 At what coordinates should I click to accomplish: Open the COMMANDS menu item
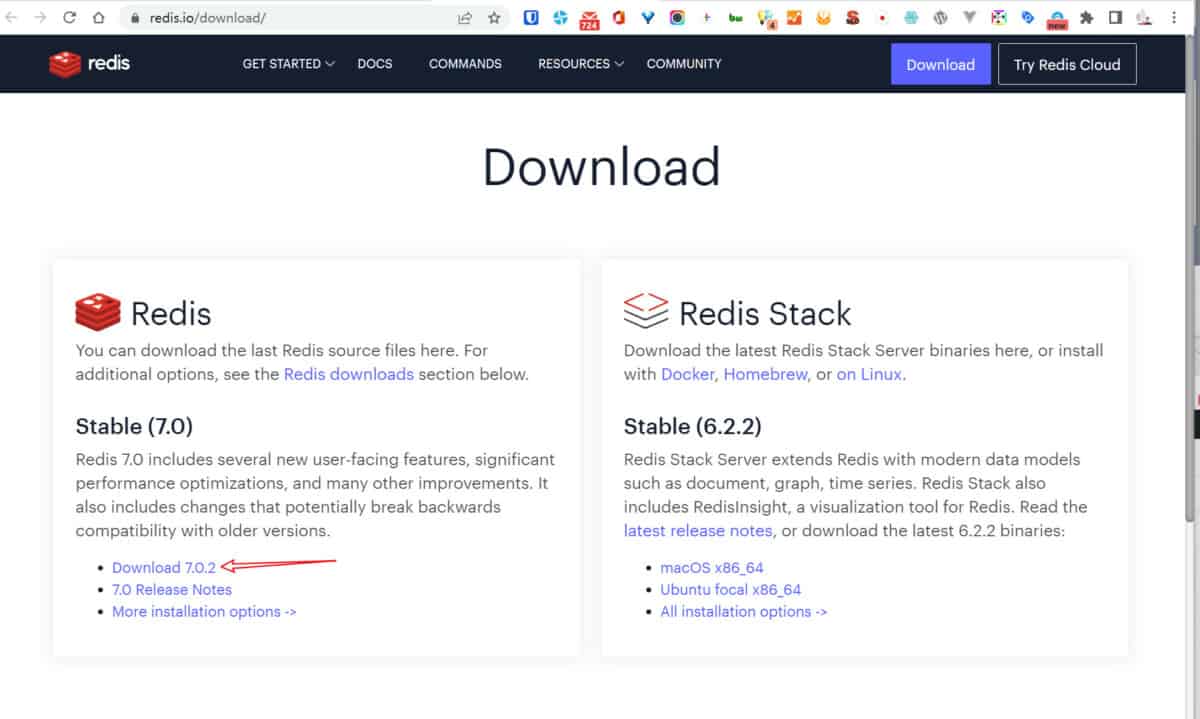(x=465, y=64)
